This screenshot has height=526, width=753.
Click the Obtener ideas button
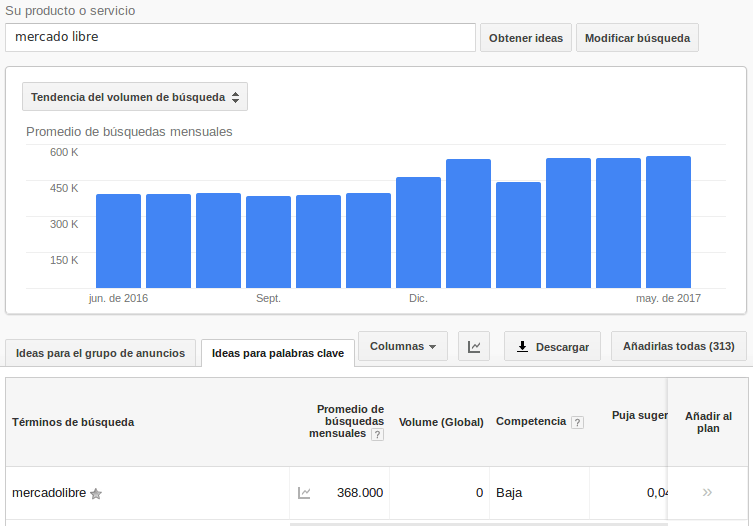[526, 38]
